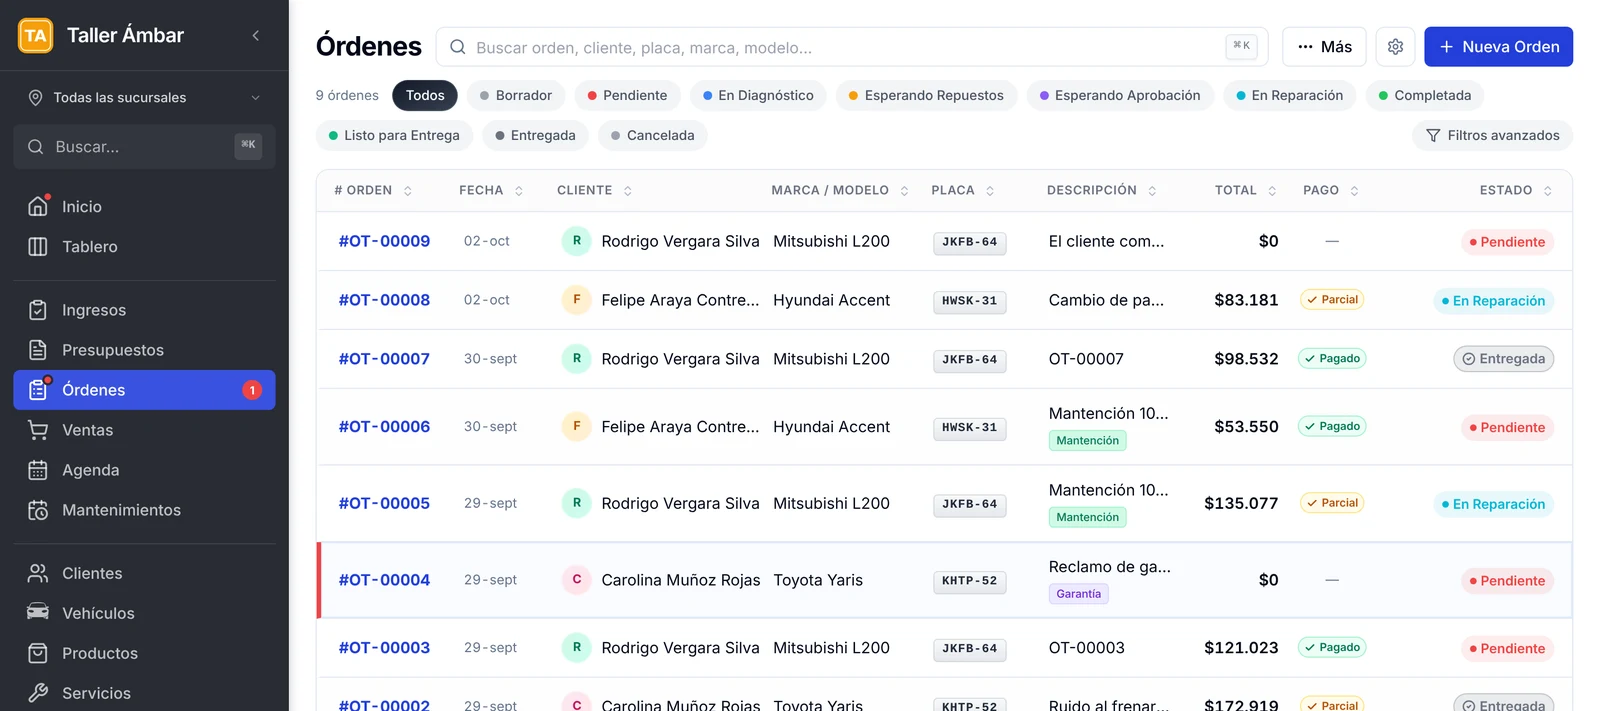Click the location pin icon for sucursales

tap(35, 97)
